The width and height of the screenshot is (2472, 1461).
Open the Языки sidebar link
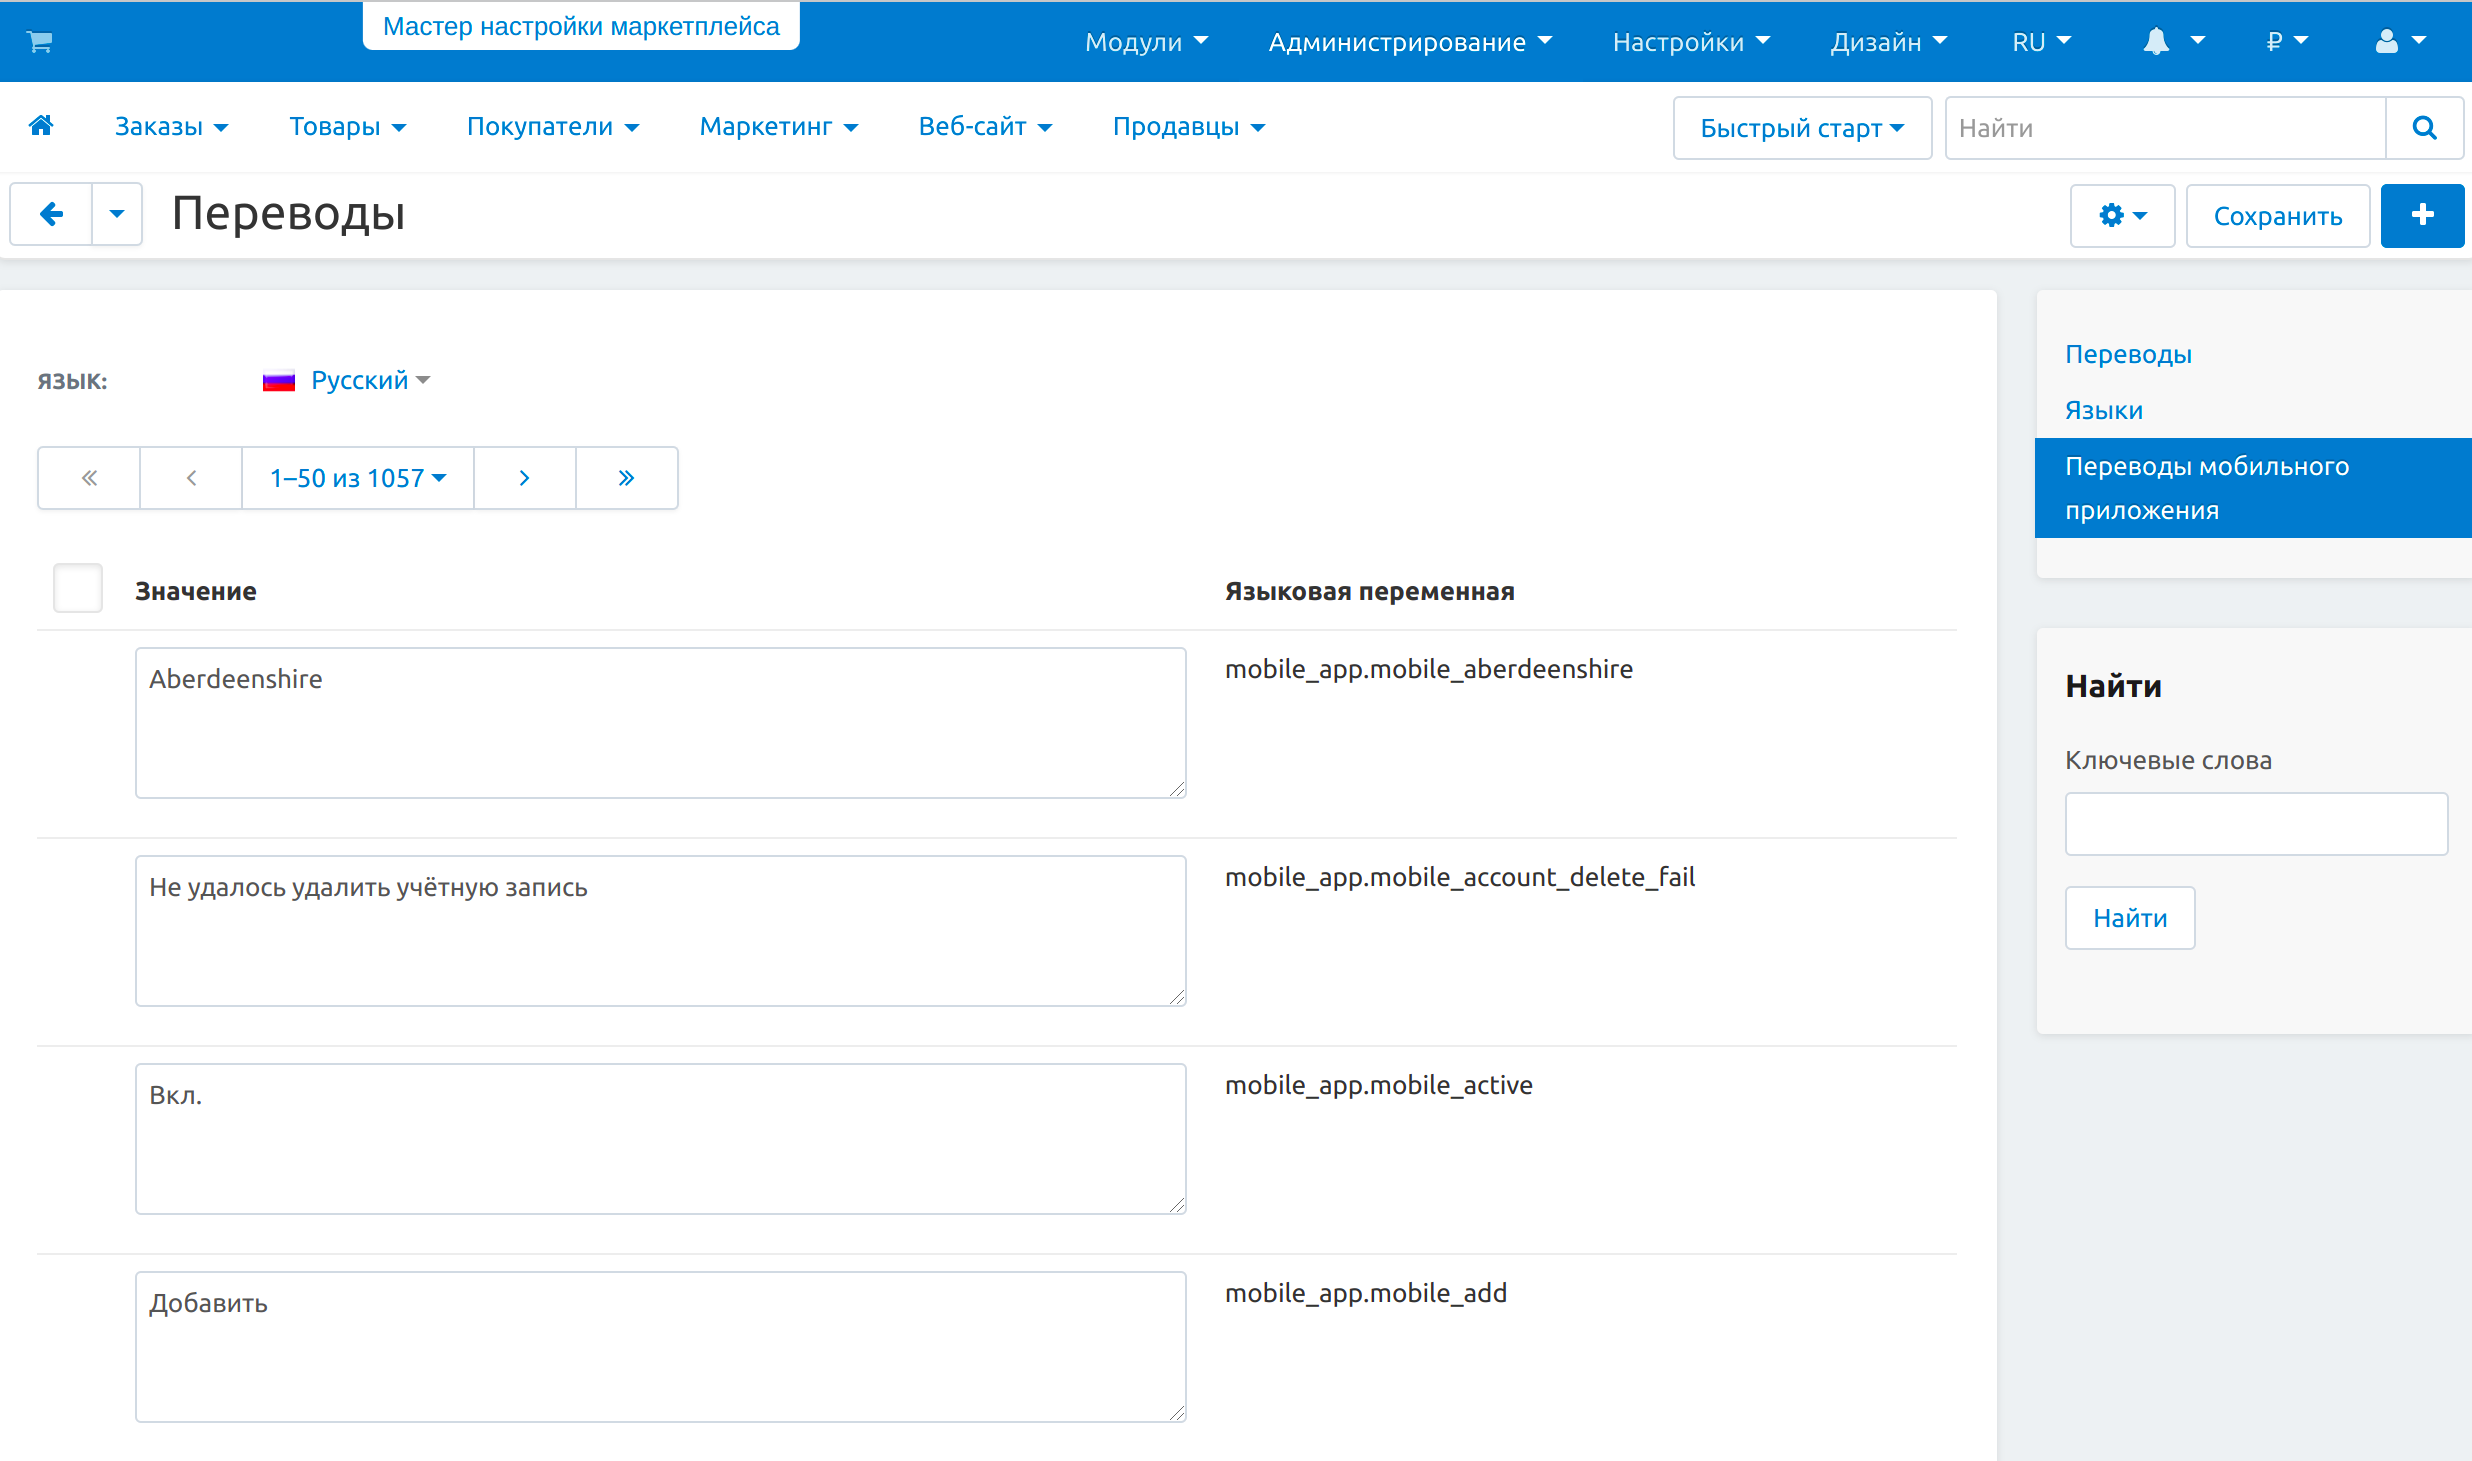(x=2103, y=410)
